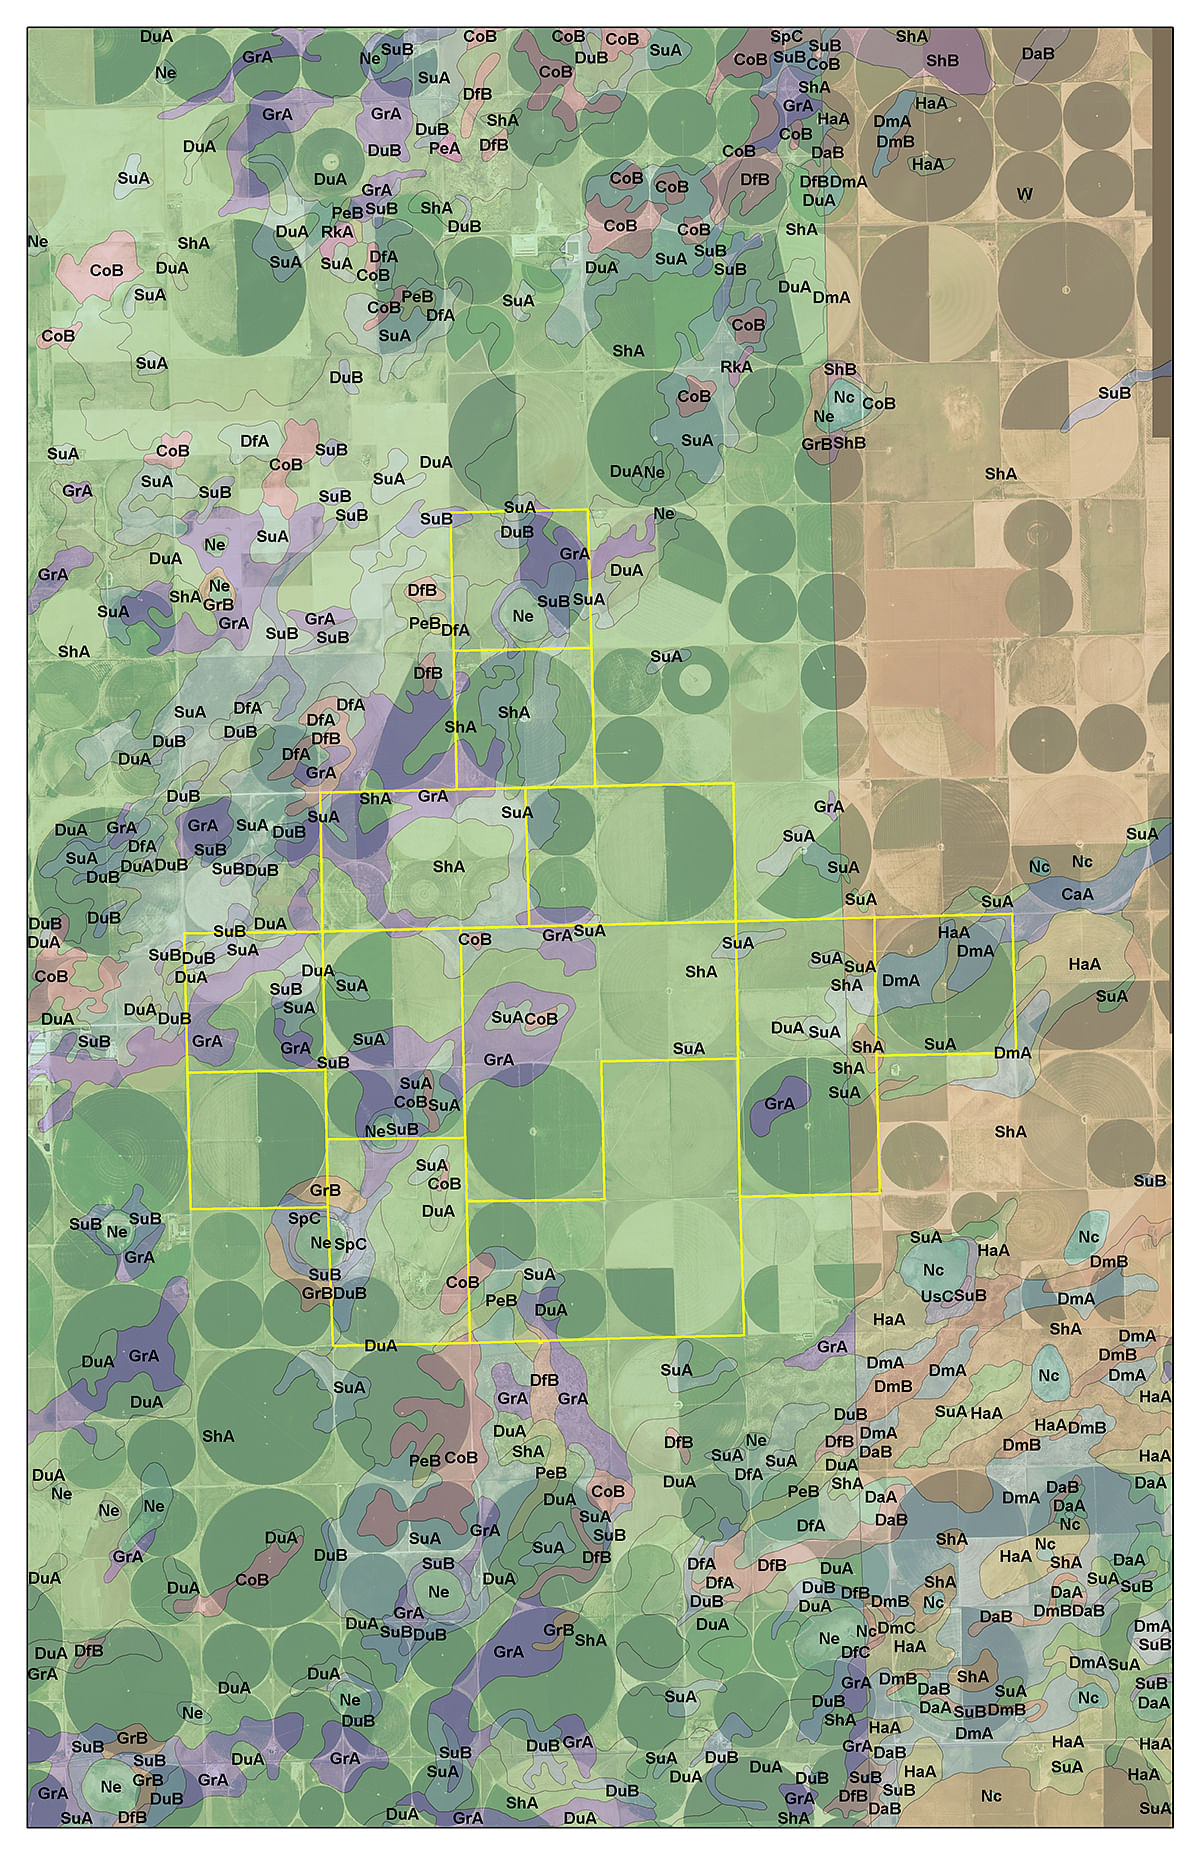
Task: Select the "CaA" soil unit label
Action: coord(1077,894)
